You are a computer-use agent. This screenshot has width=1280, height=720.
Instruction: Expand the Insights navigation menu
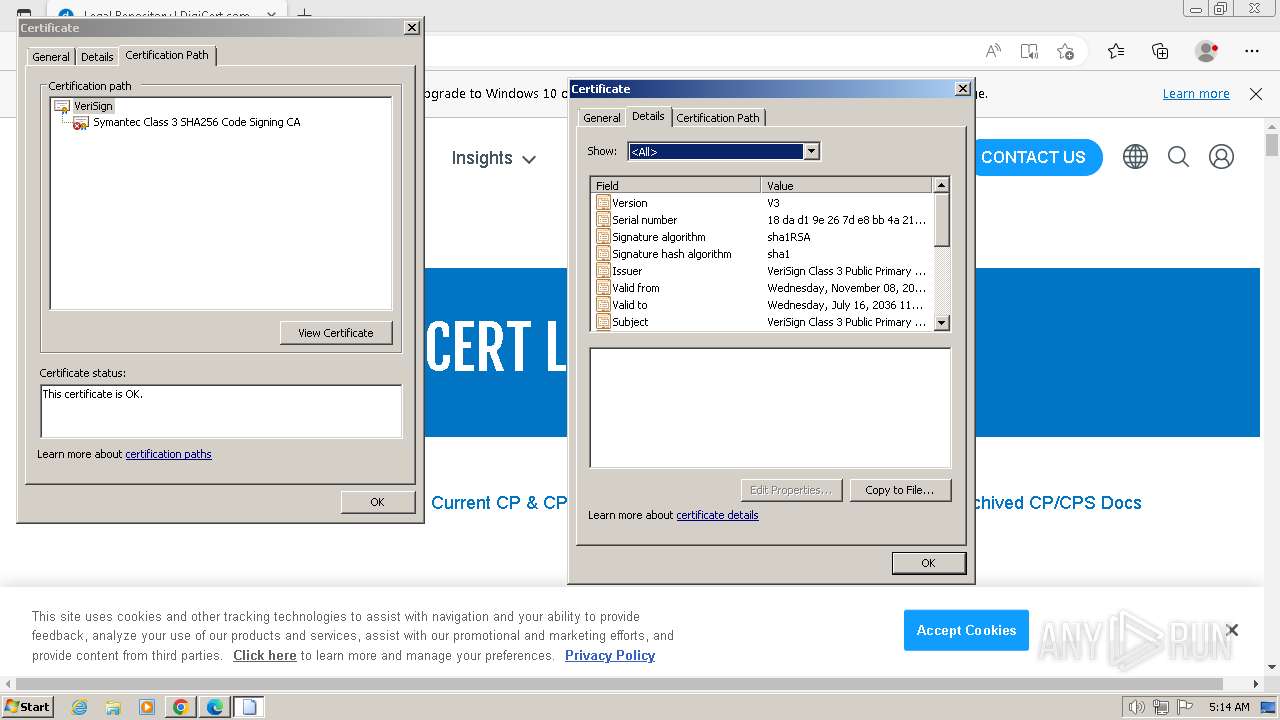tap(493, 158)
